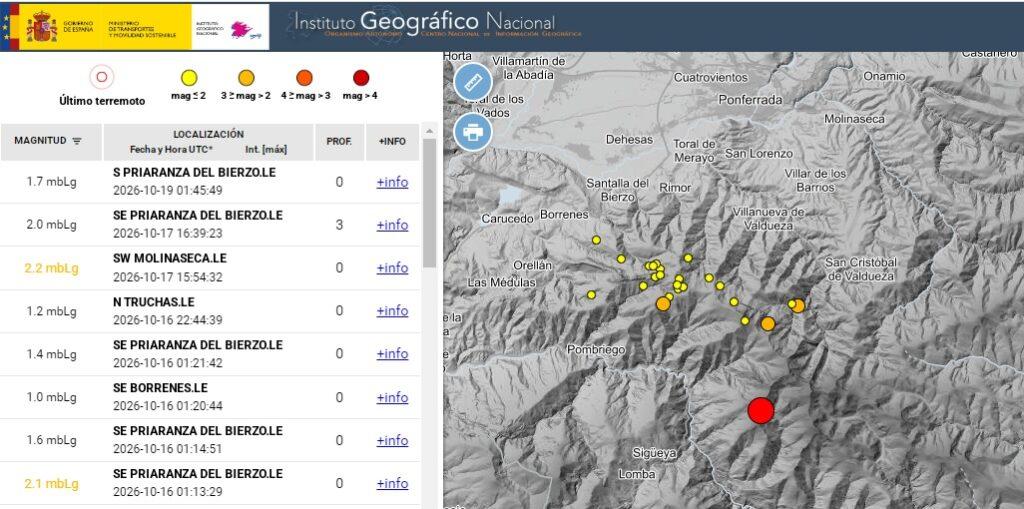Click the Ponferrada label on the map
Image resolution: width=1024 pixels, height=509 pixels.
coord(750,100)
